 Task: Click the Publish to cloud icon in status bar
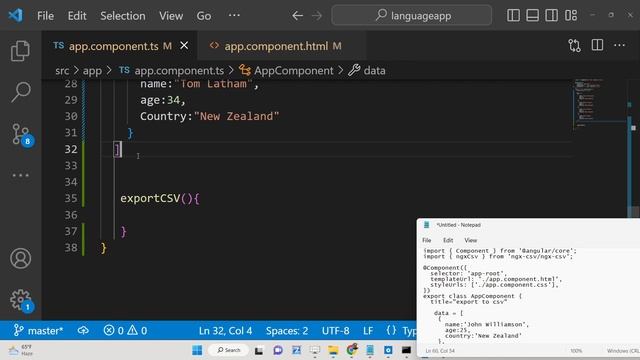[x=83, y=330]
